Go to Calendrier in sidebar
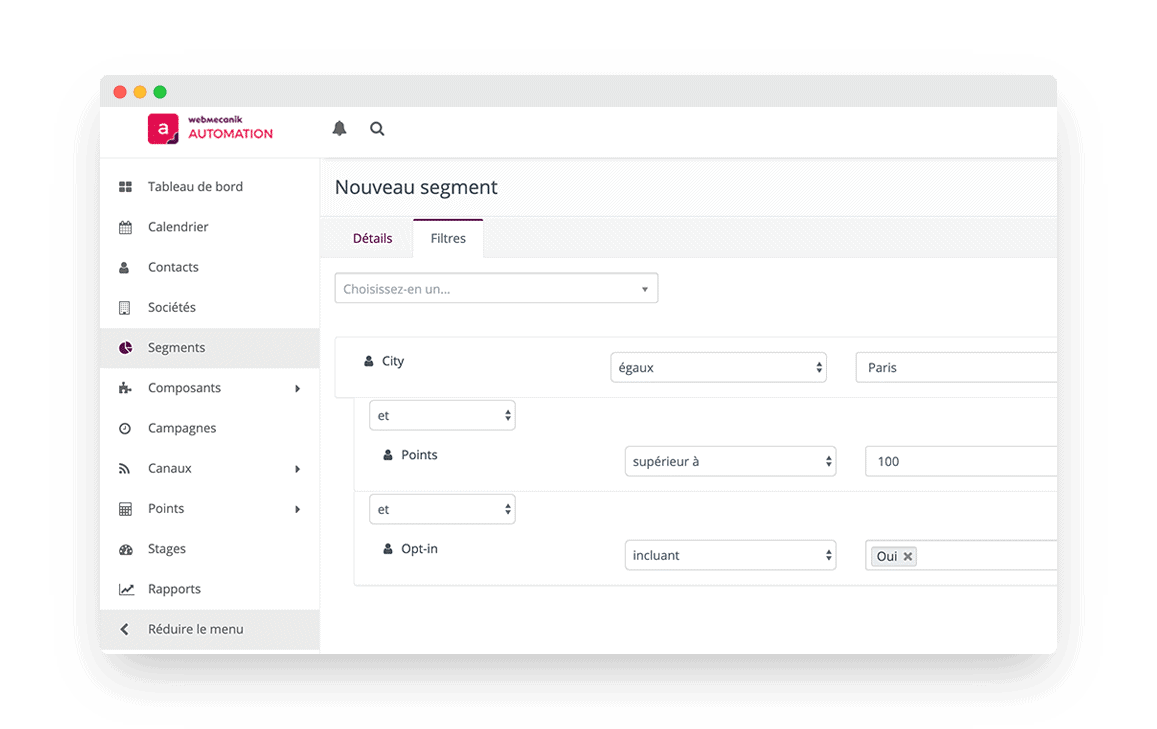 click(x=210, y=227)
